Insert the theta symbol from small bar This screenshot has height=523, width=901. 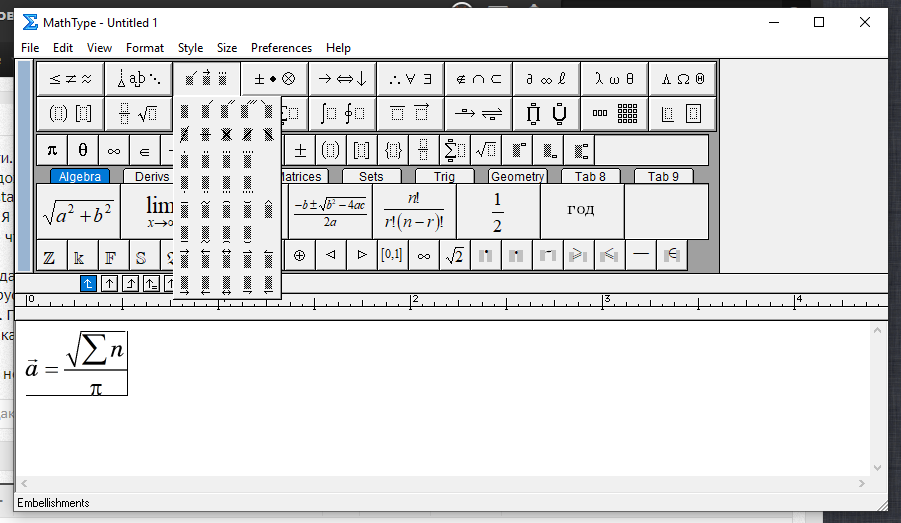pyautogui.click(x=83, y=151)
